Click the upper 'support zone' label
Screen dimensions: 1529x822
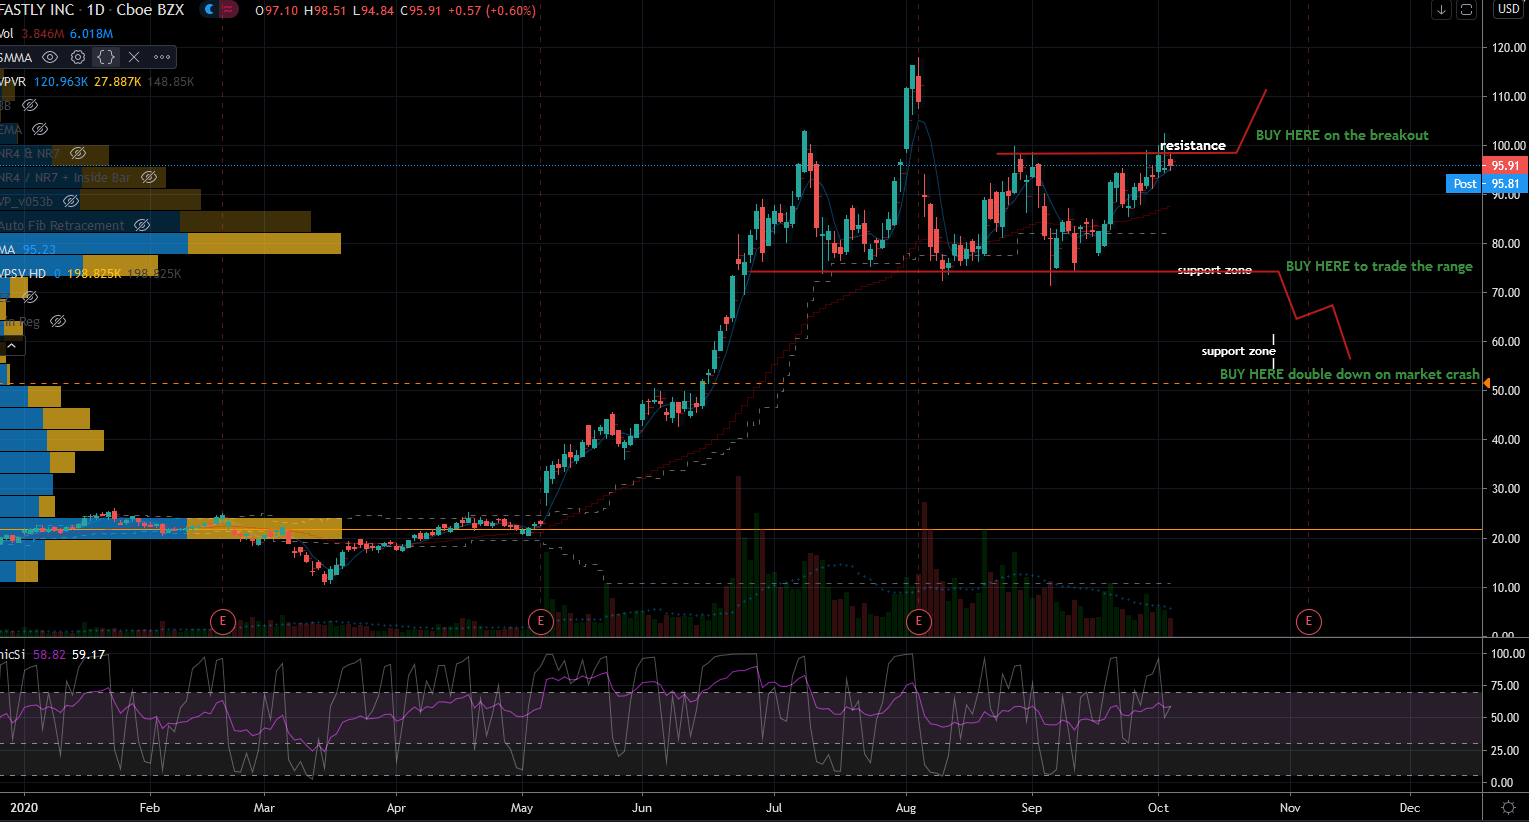[x=1214, y=270]
